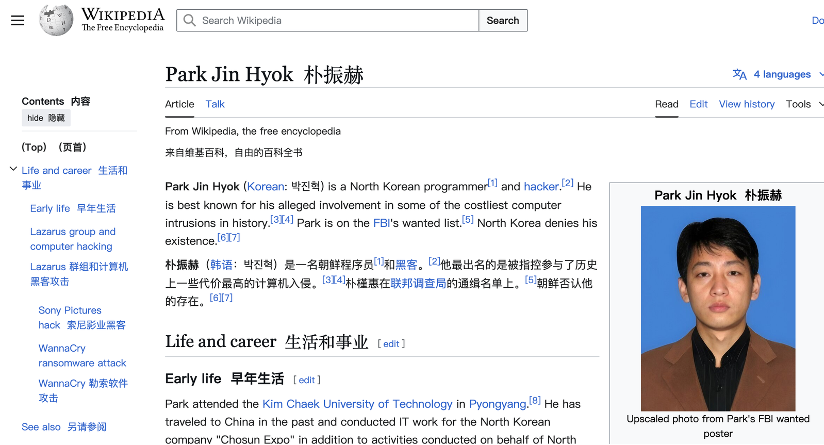
Task: Switch to the Talk tab
Action: click(215, 104)
